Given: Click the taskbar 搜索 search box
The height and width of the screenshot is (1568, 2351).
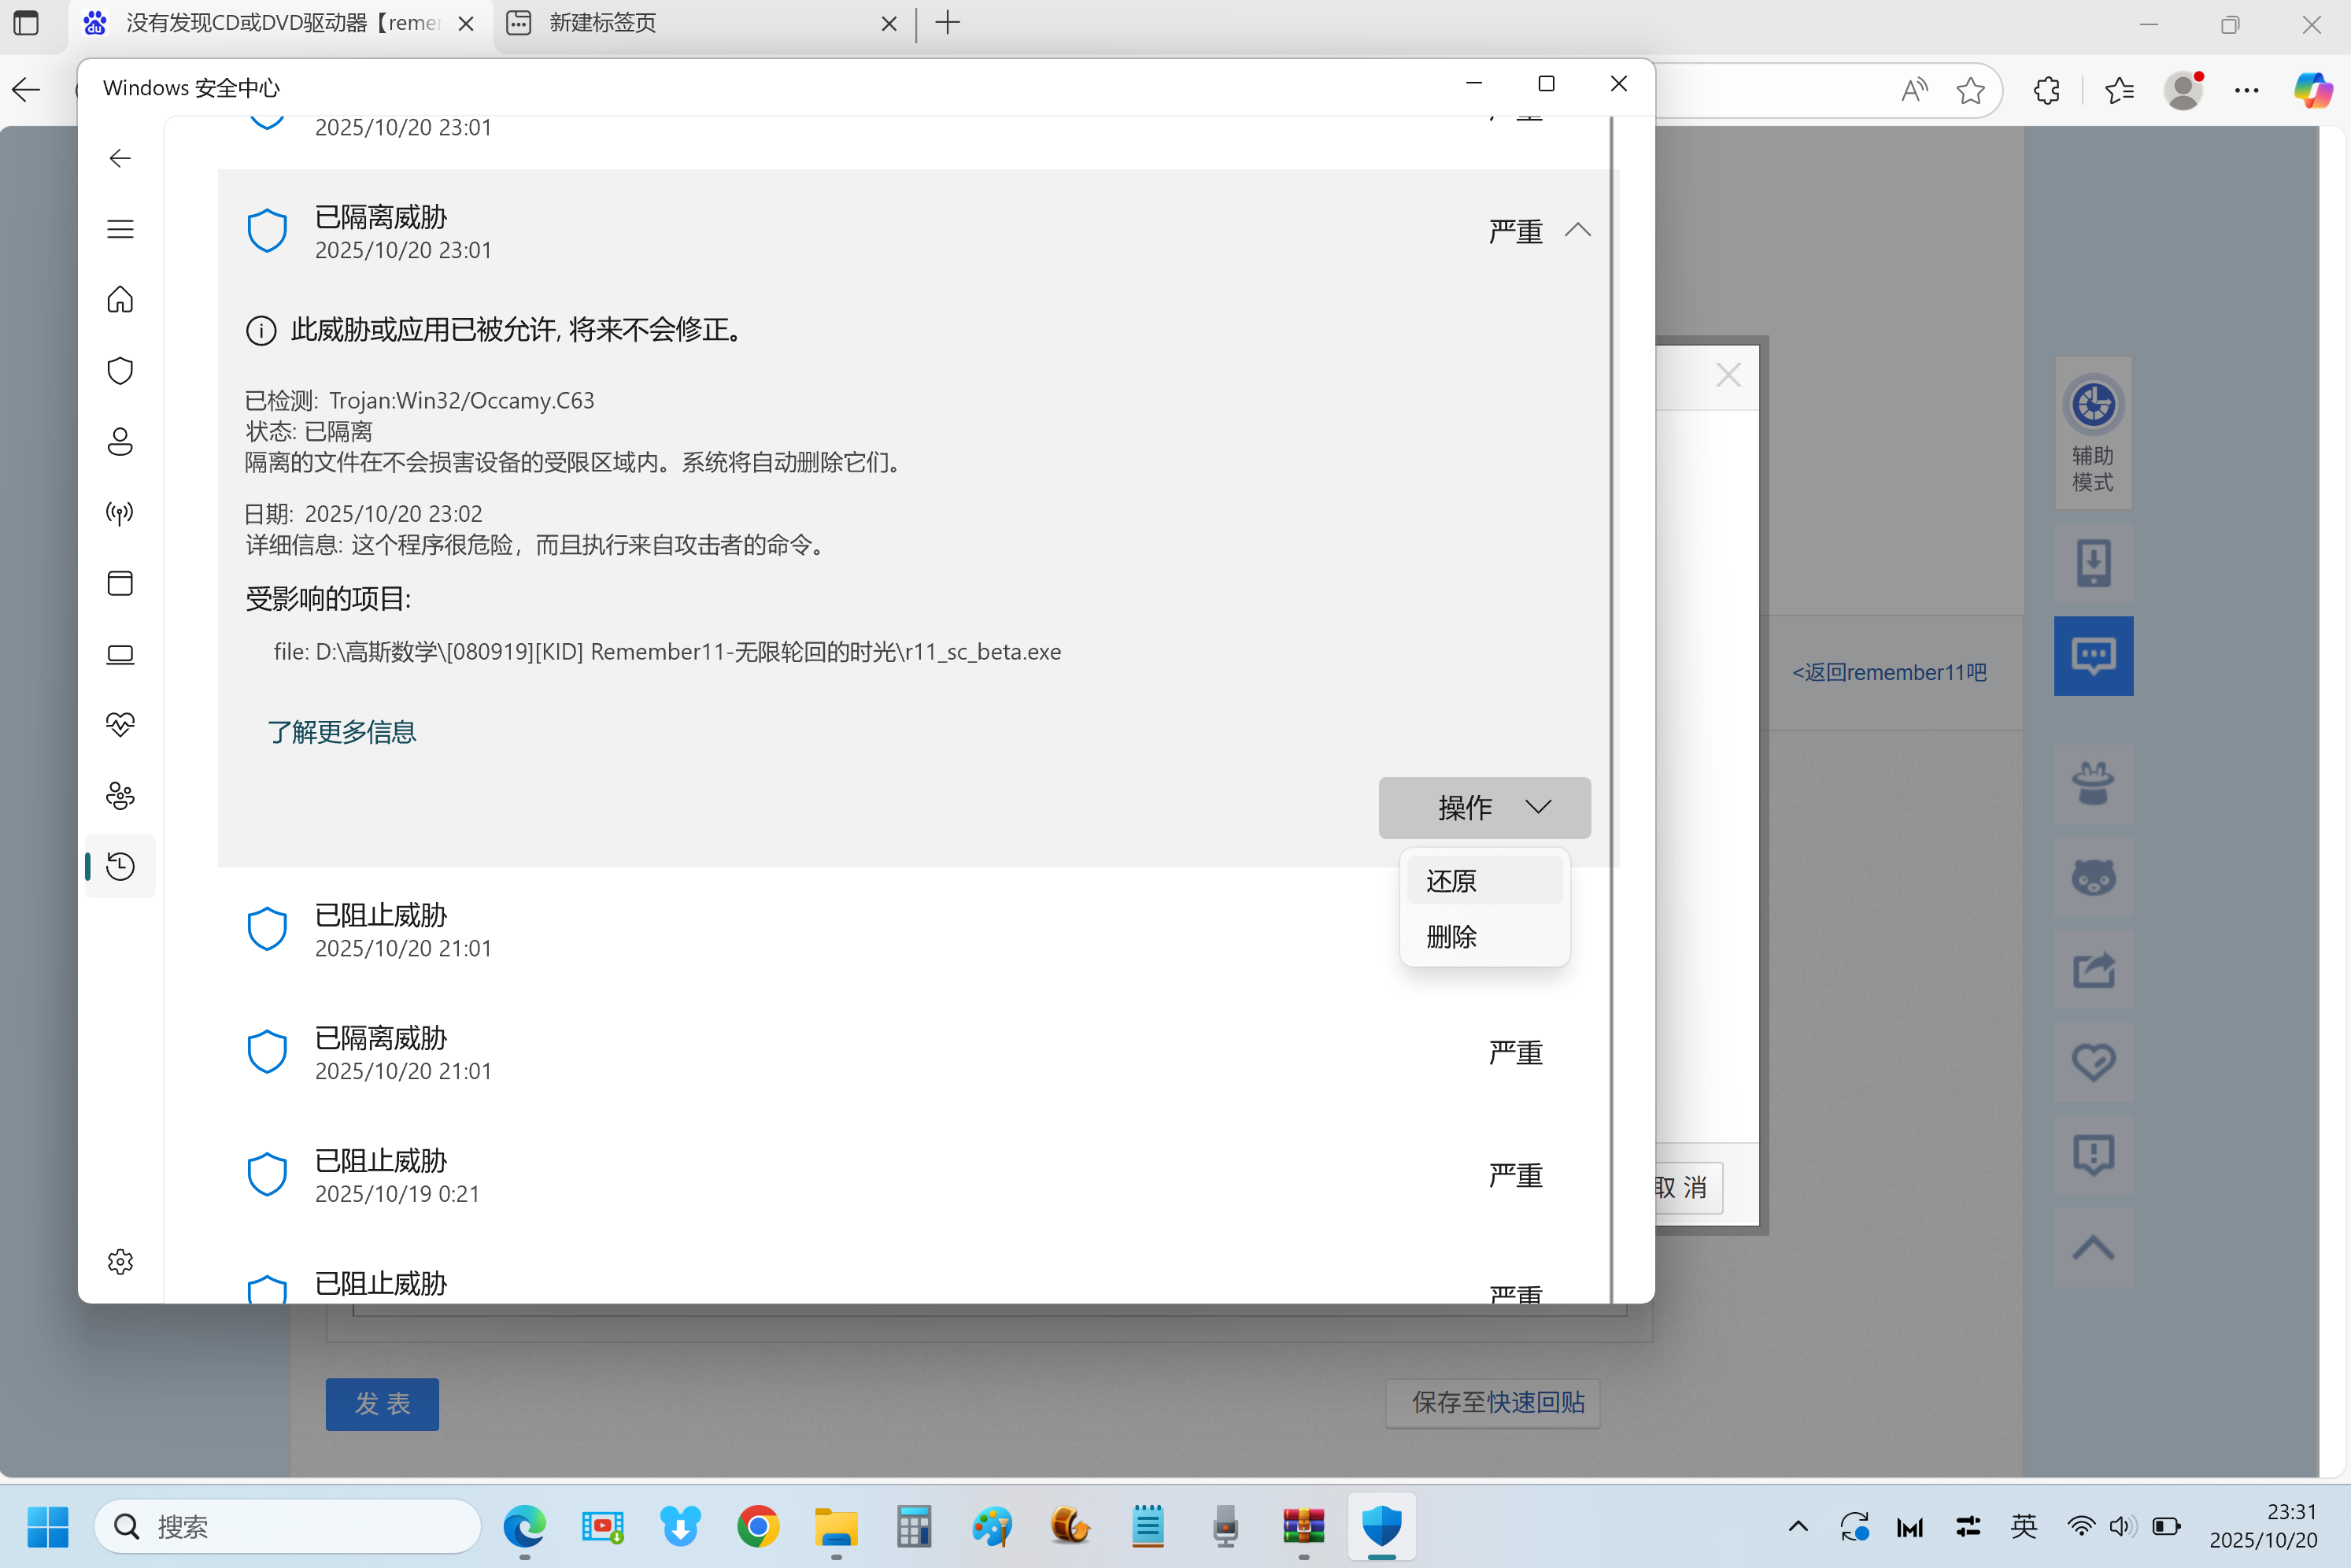Looking at the screenshot, I should point(288,1526).
